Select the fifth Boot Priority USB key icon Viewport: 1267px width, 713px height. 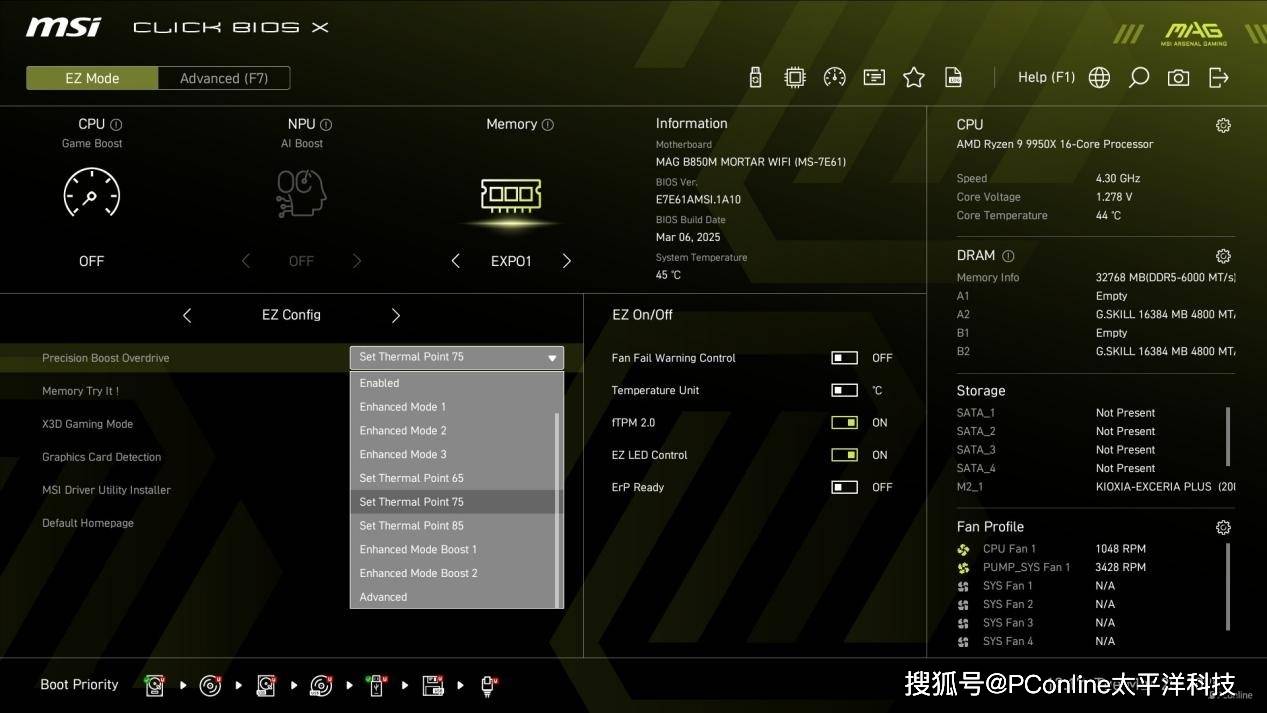pos(376,685)
